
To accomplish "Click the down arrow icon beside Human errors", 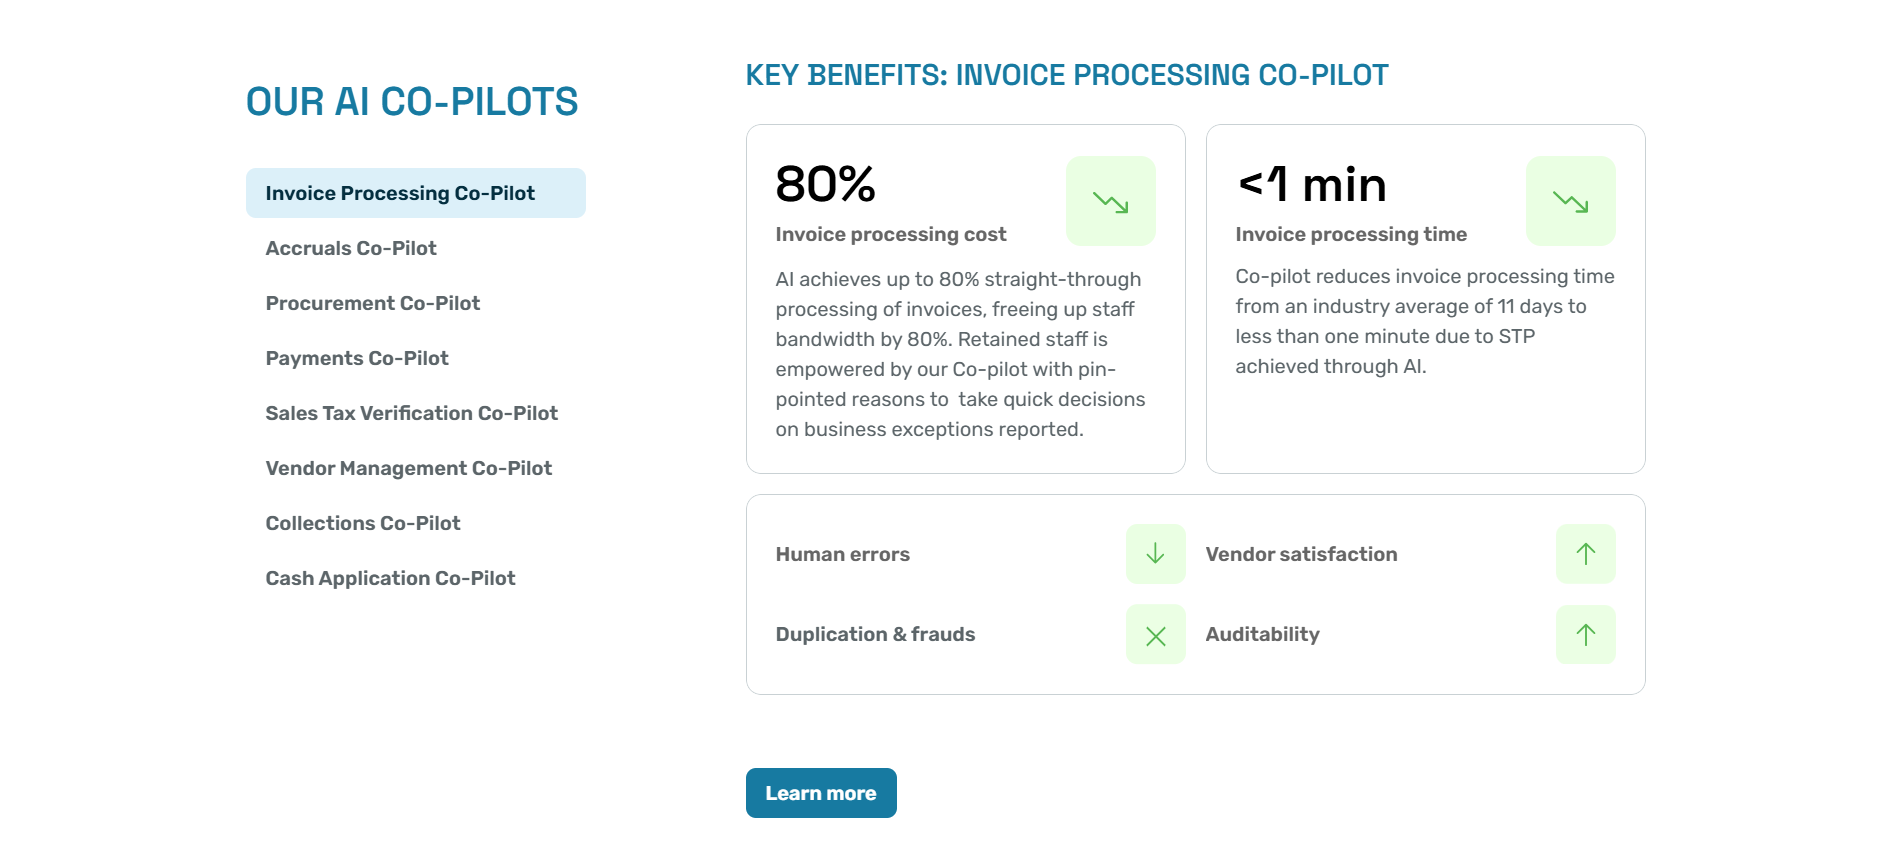I will (x=1155, y=554).
